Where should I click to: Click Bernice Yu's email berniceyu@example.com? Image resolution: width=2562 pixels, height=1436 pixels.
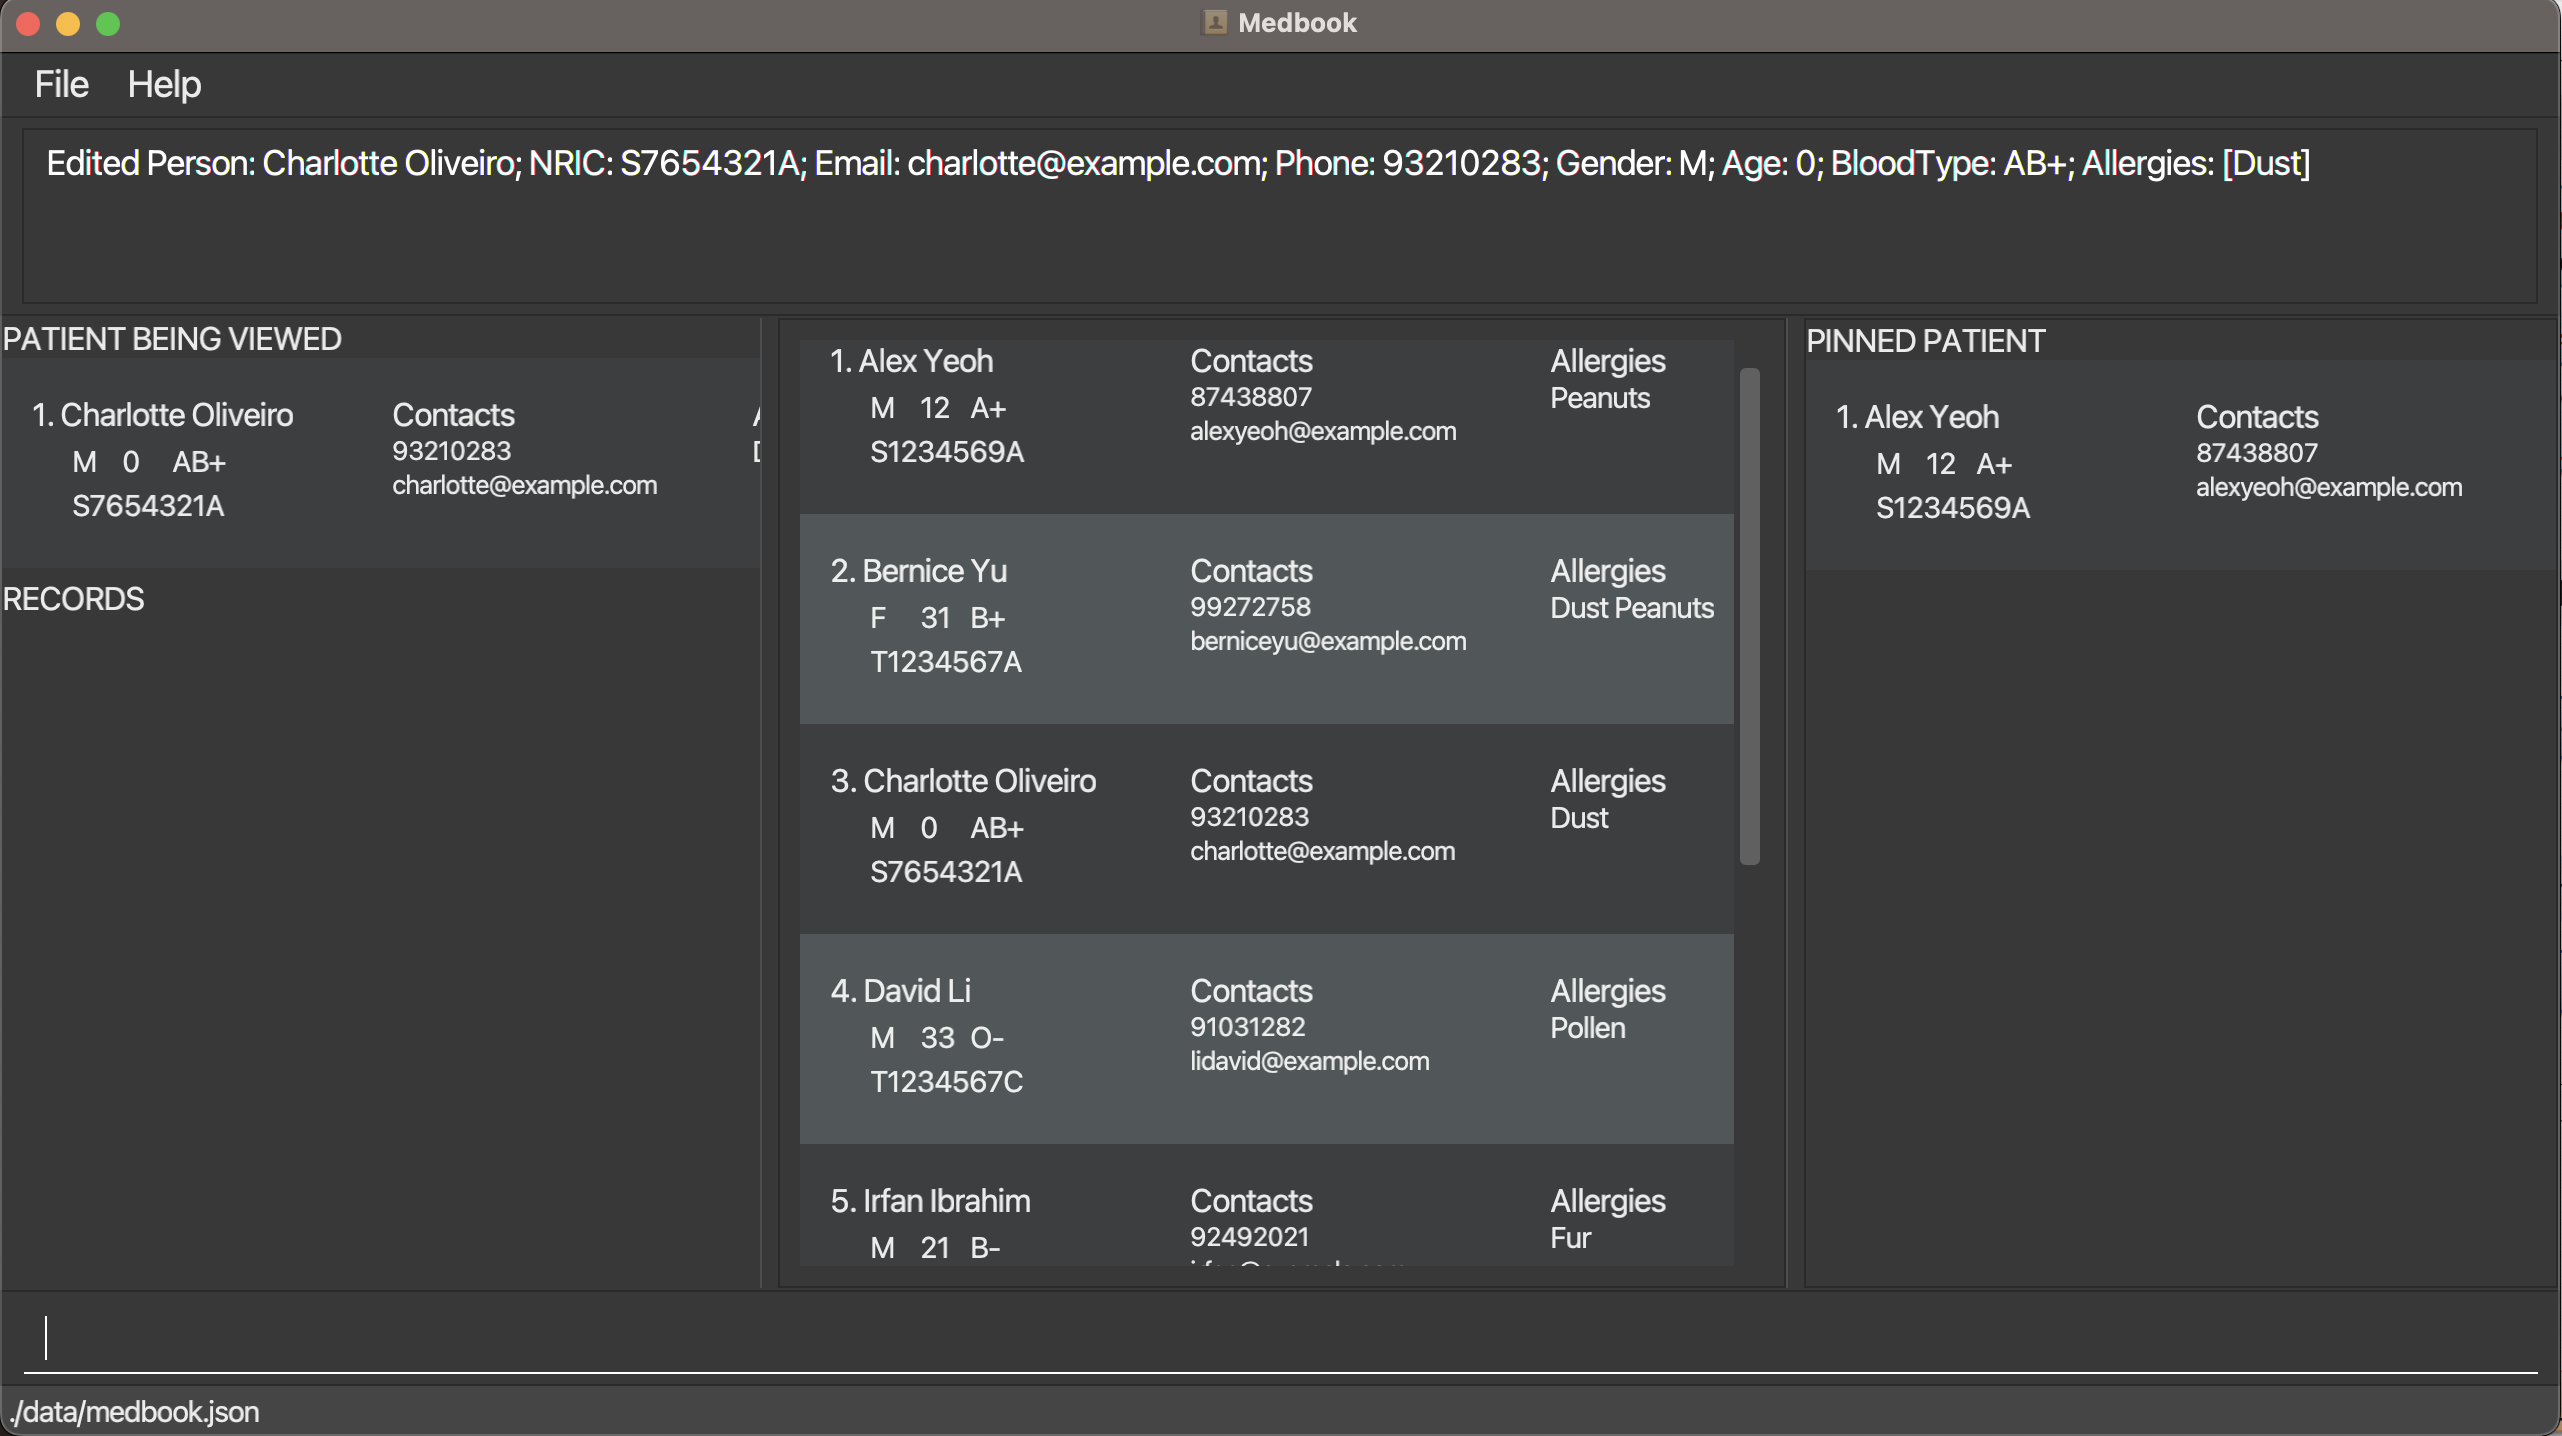tap(1327, 641)
